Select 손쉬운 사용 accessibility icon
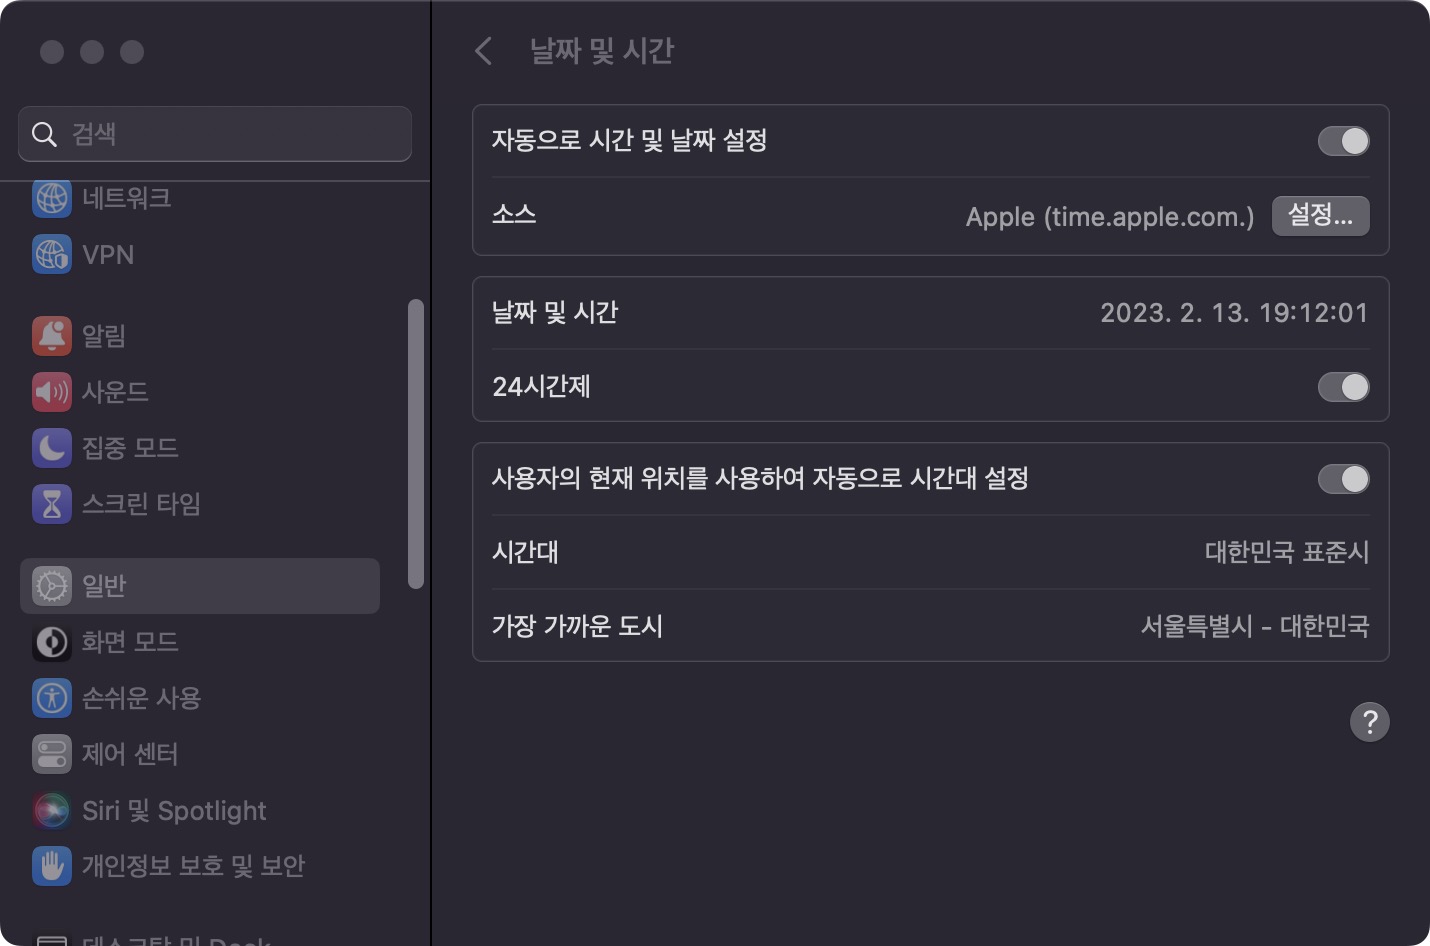The image size is (1430, 946). coord(51,698)
